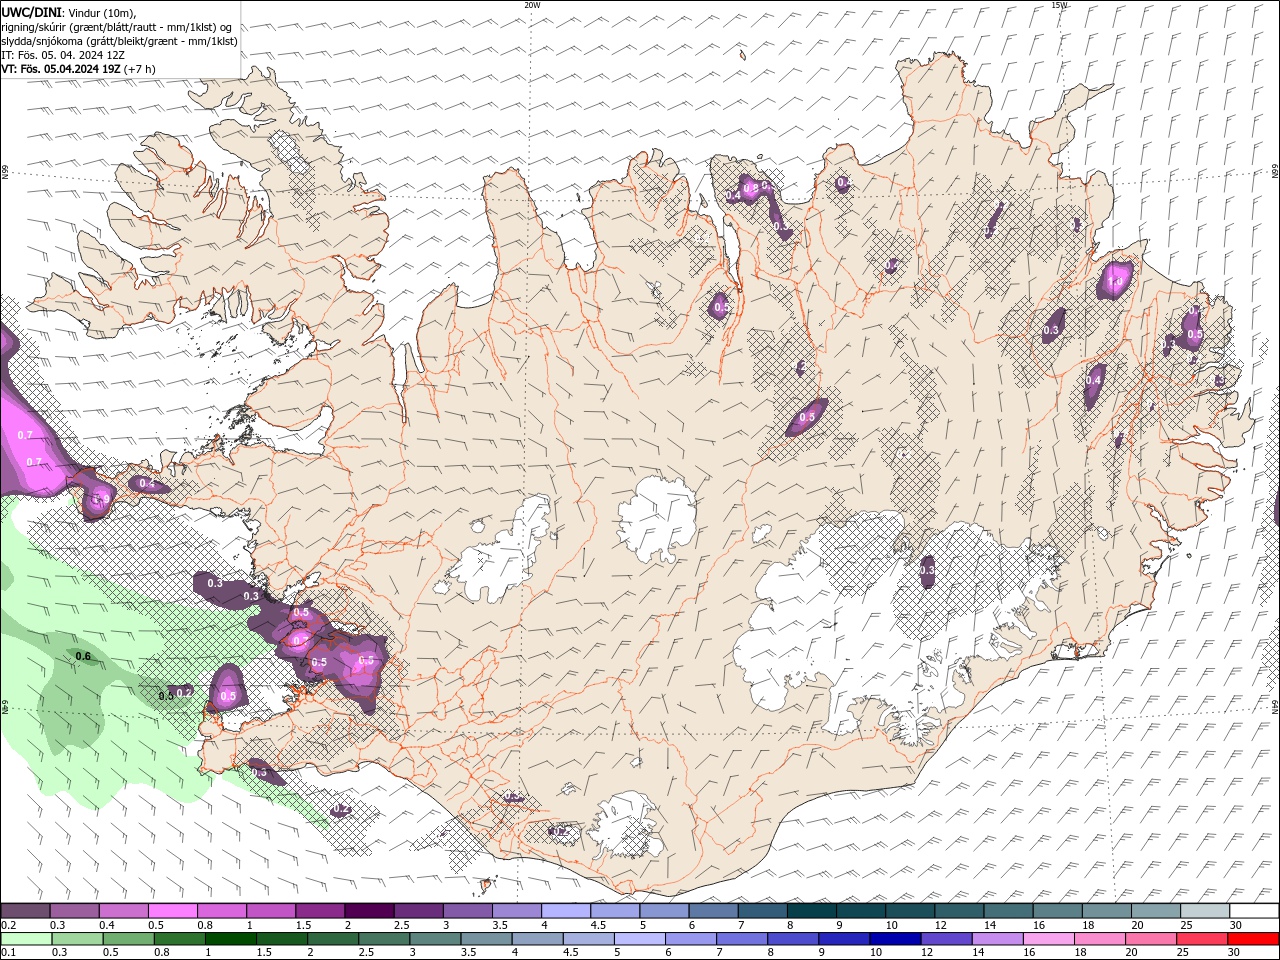The height and width of the screenshot is (960, 1280).
Task: Click the '0.9' snow value on the Snæfellsnes tip
Action: [102, 499]
